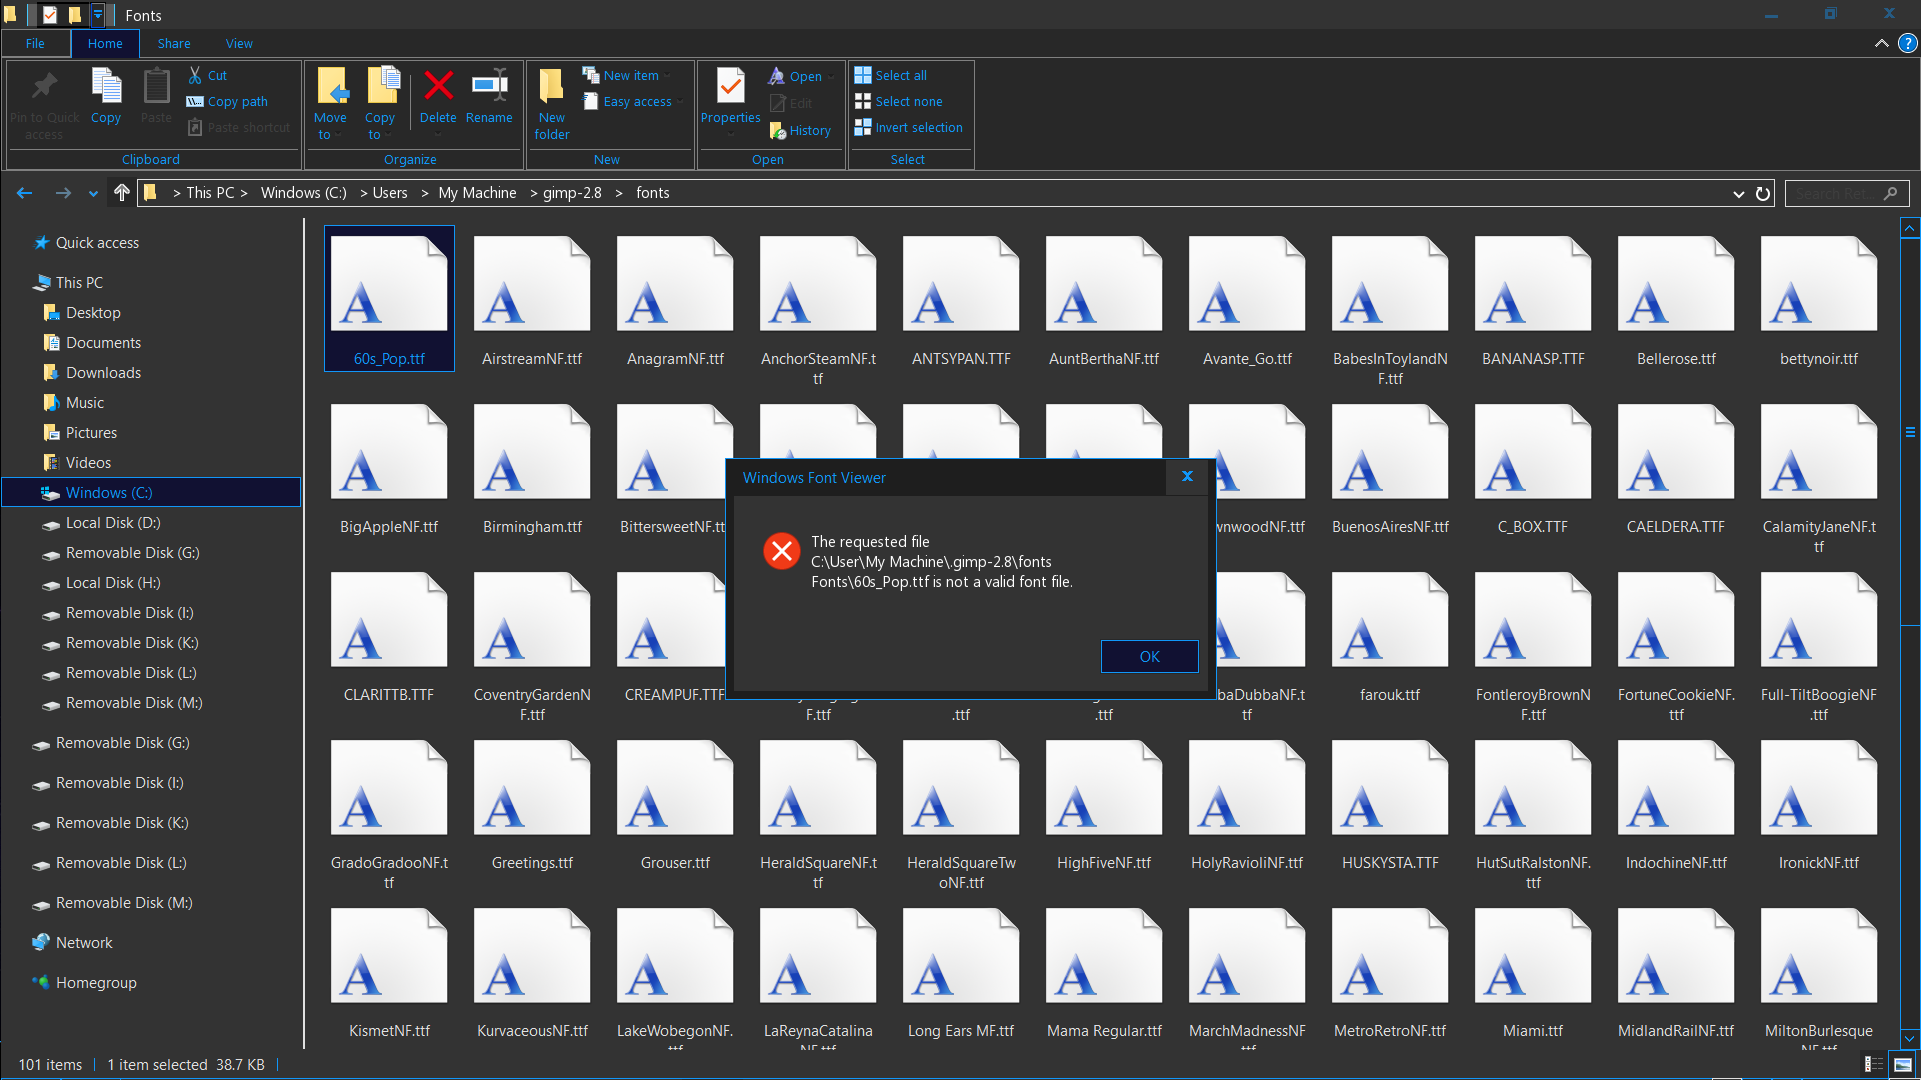Select the AirstreamNF.ttf font file
The width and height of the screenshot is (1921, 1080).
(532, 300)
